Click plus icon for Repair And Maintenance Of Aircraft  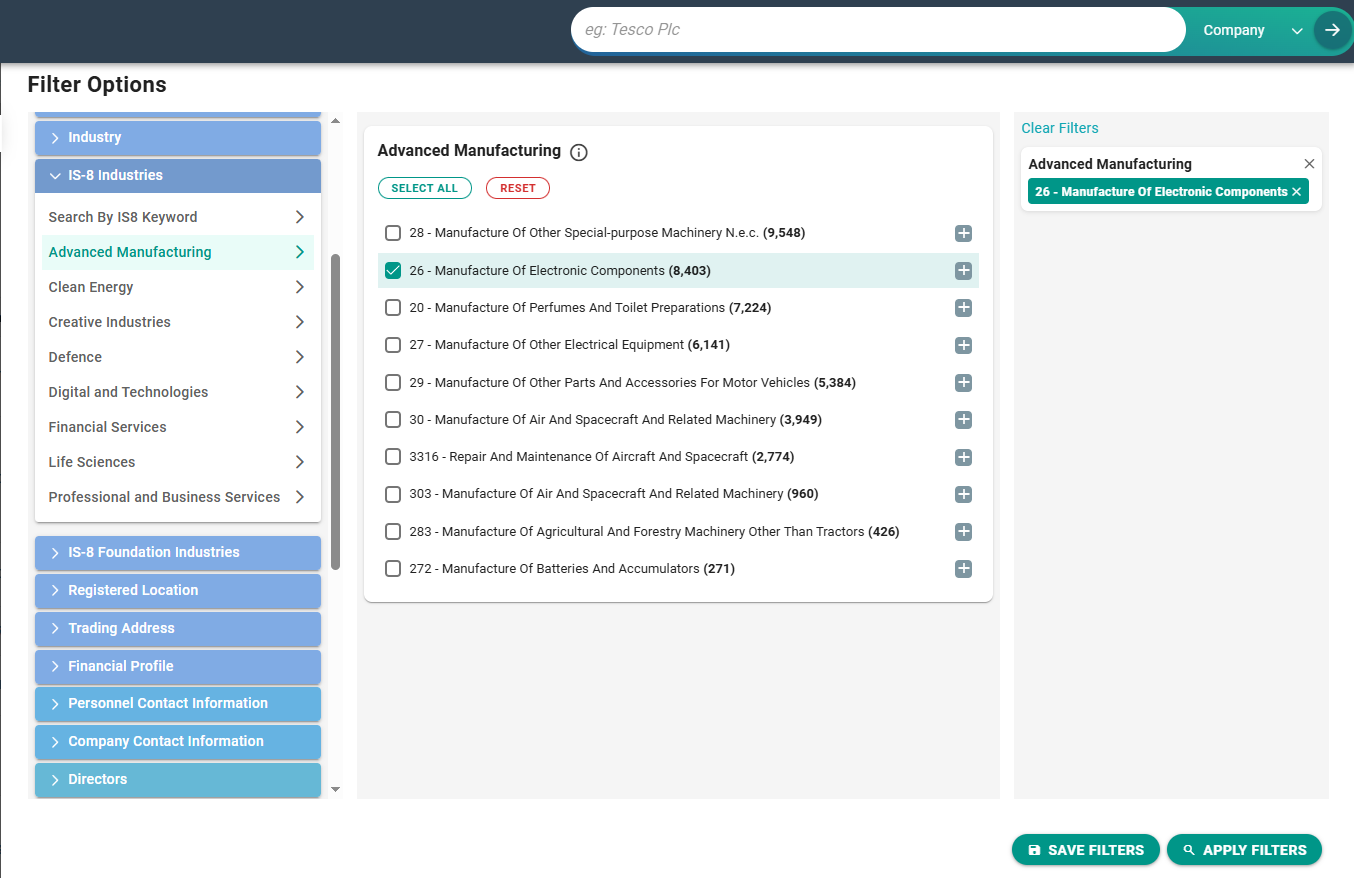click(x=963, y=457)
